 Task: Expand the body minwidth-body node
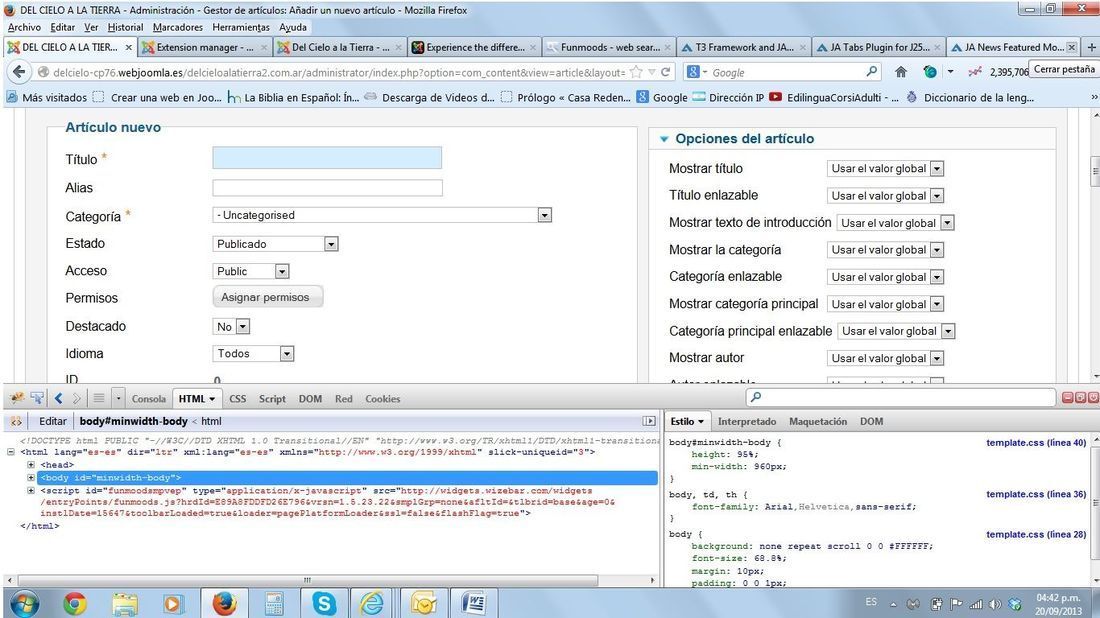point(31,478)
